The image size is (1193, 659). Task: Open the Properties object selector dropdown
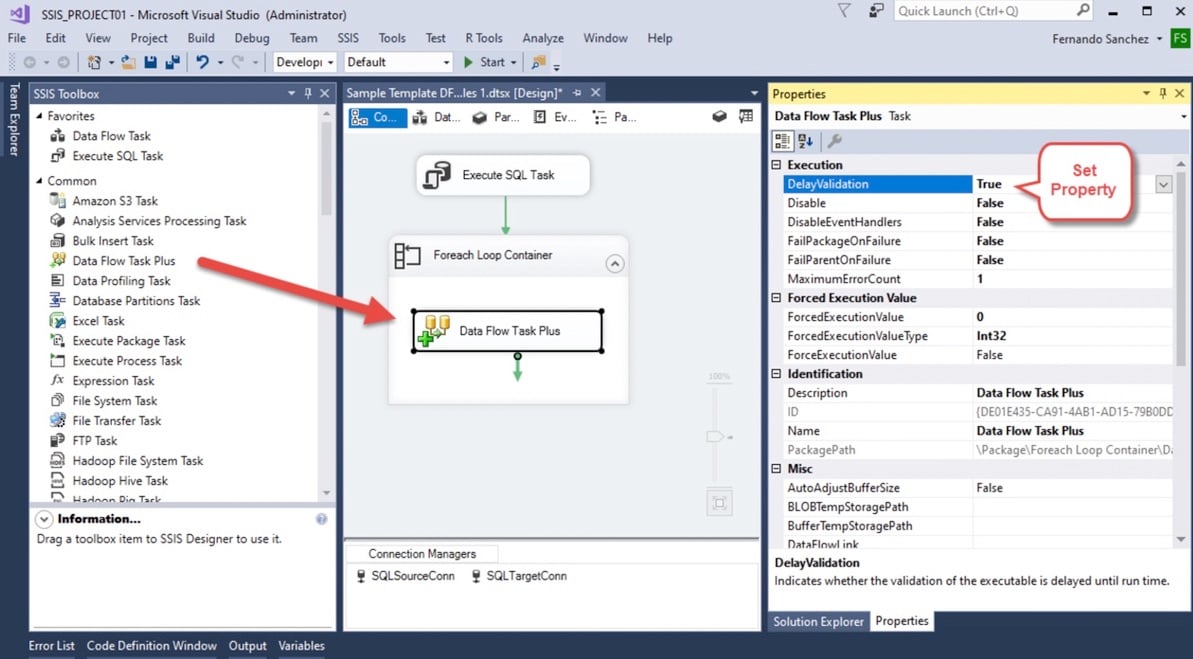(1184, 116)
